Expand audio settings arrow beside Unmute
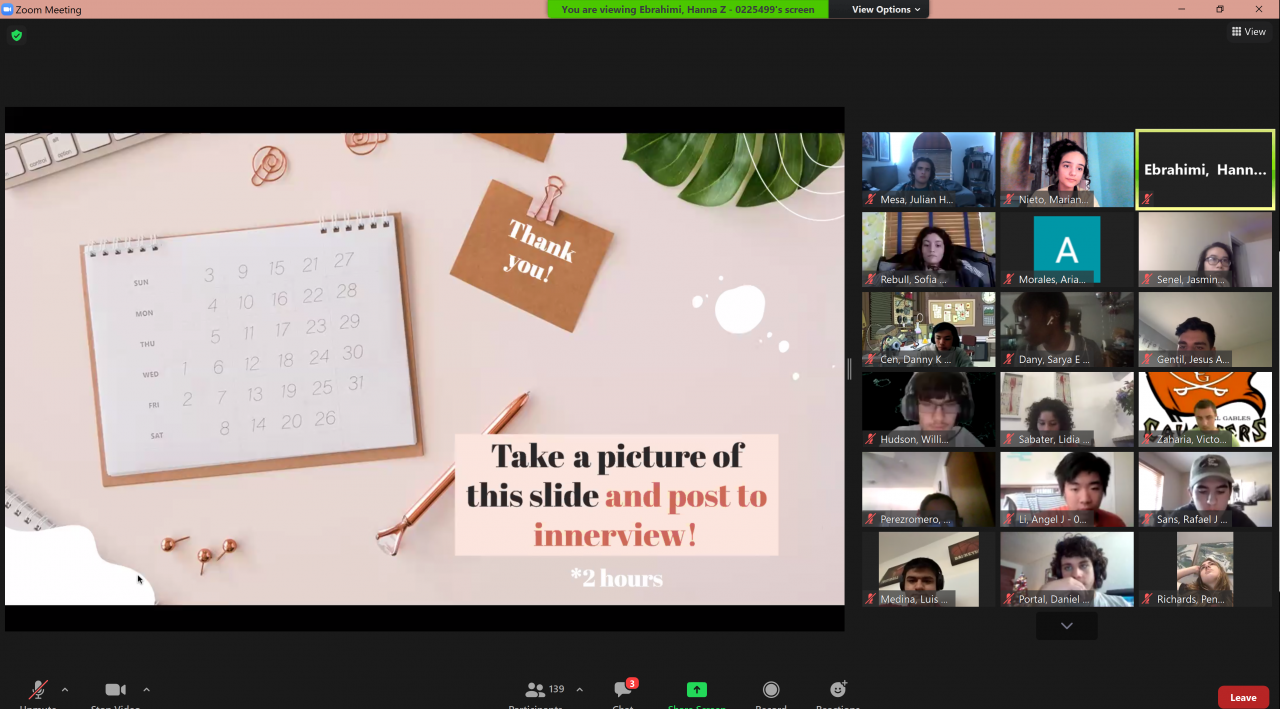The height and width of the screenshot is (709, 1280). coord(65,689)
